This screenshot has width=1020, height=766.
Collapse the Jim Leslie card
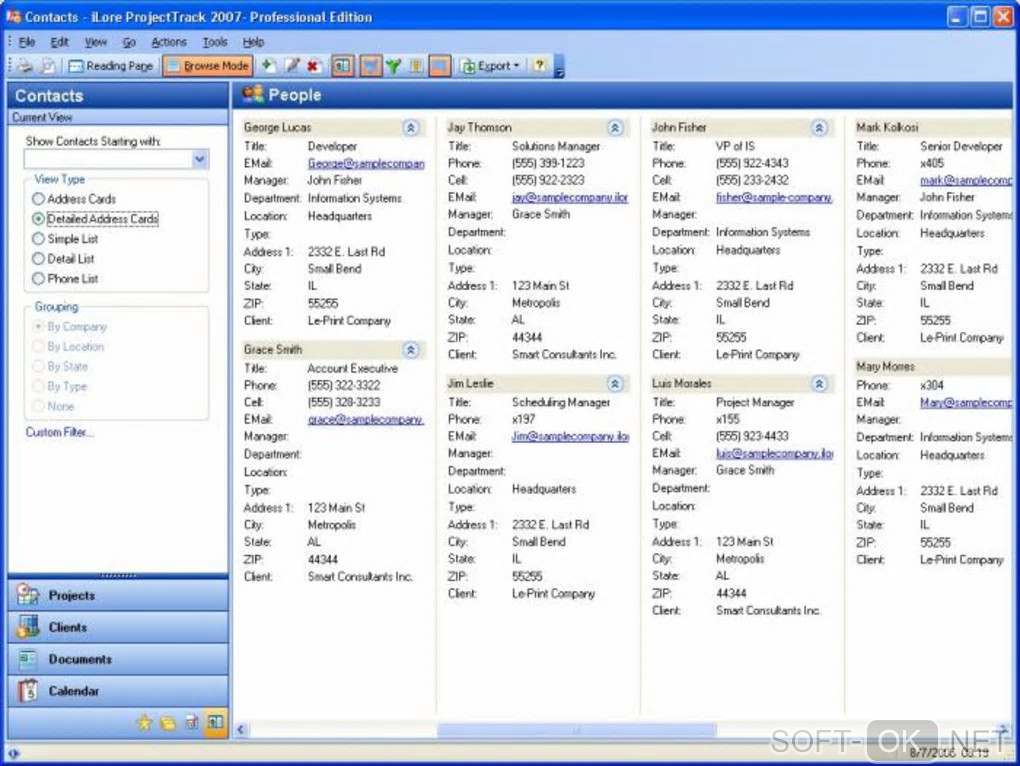pos(615,384)
